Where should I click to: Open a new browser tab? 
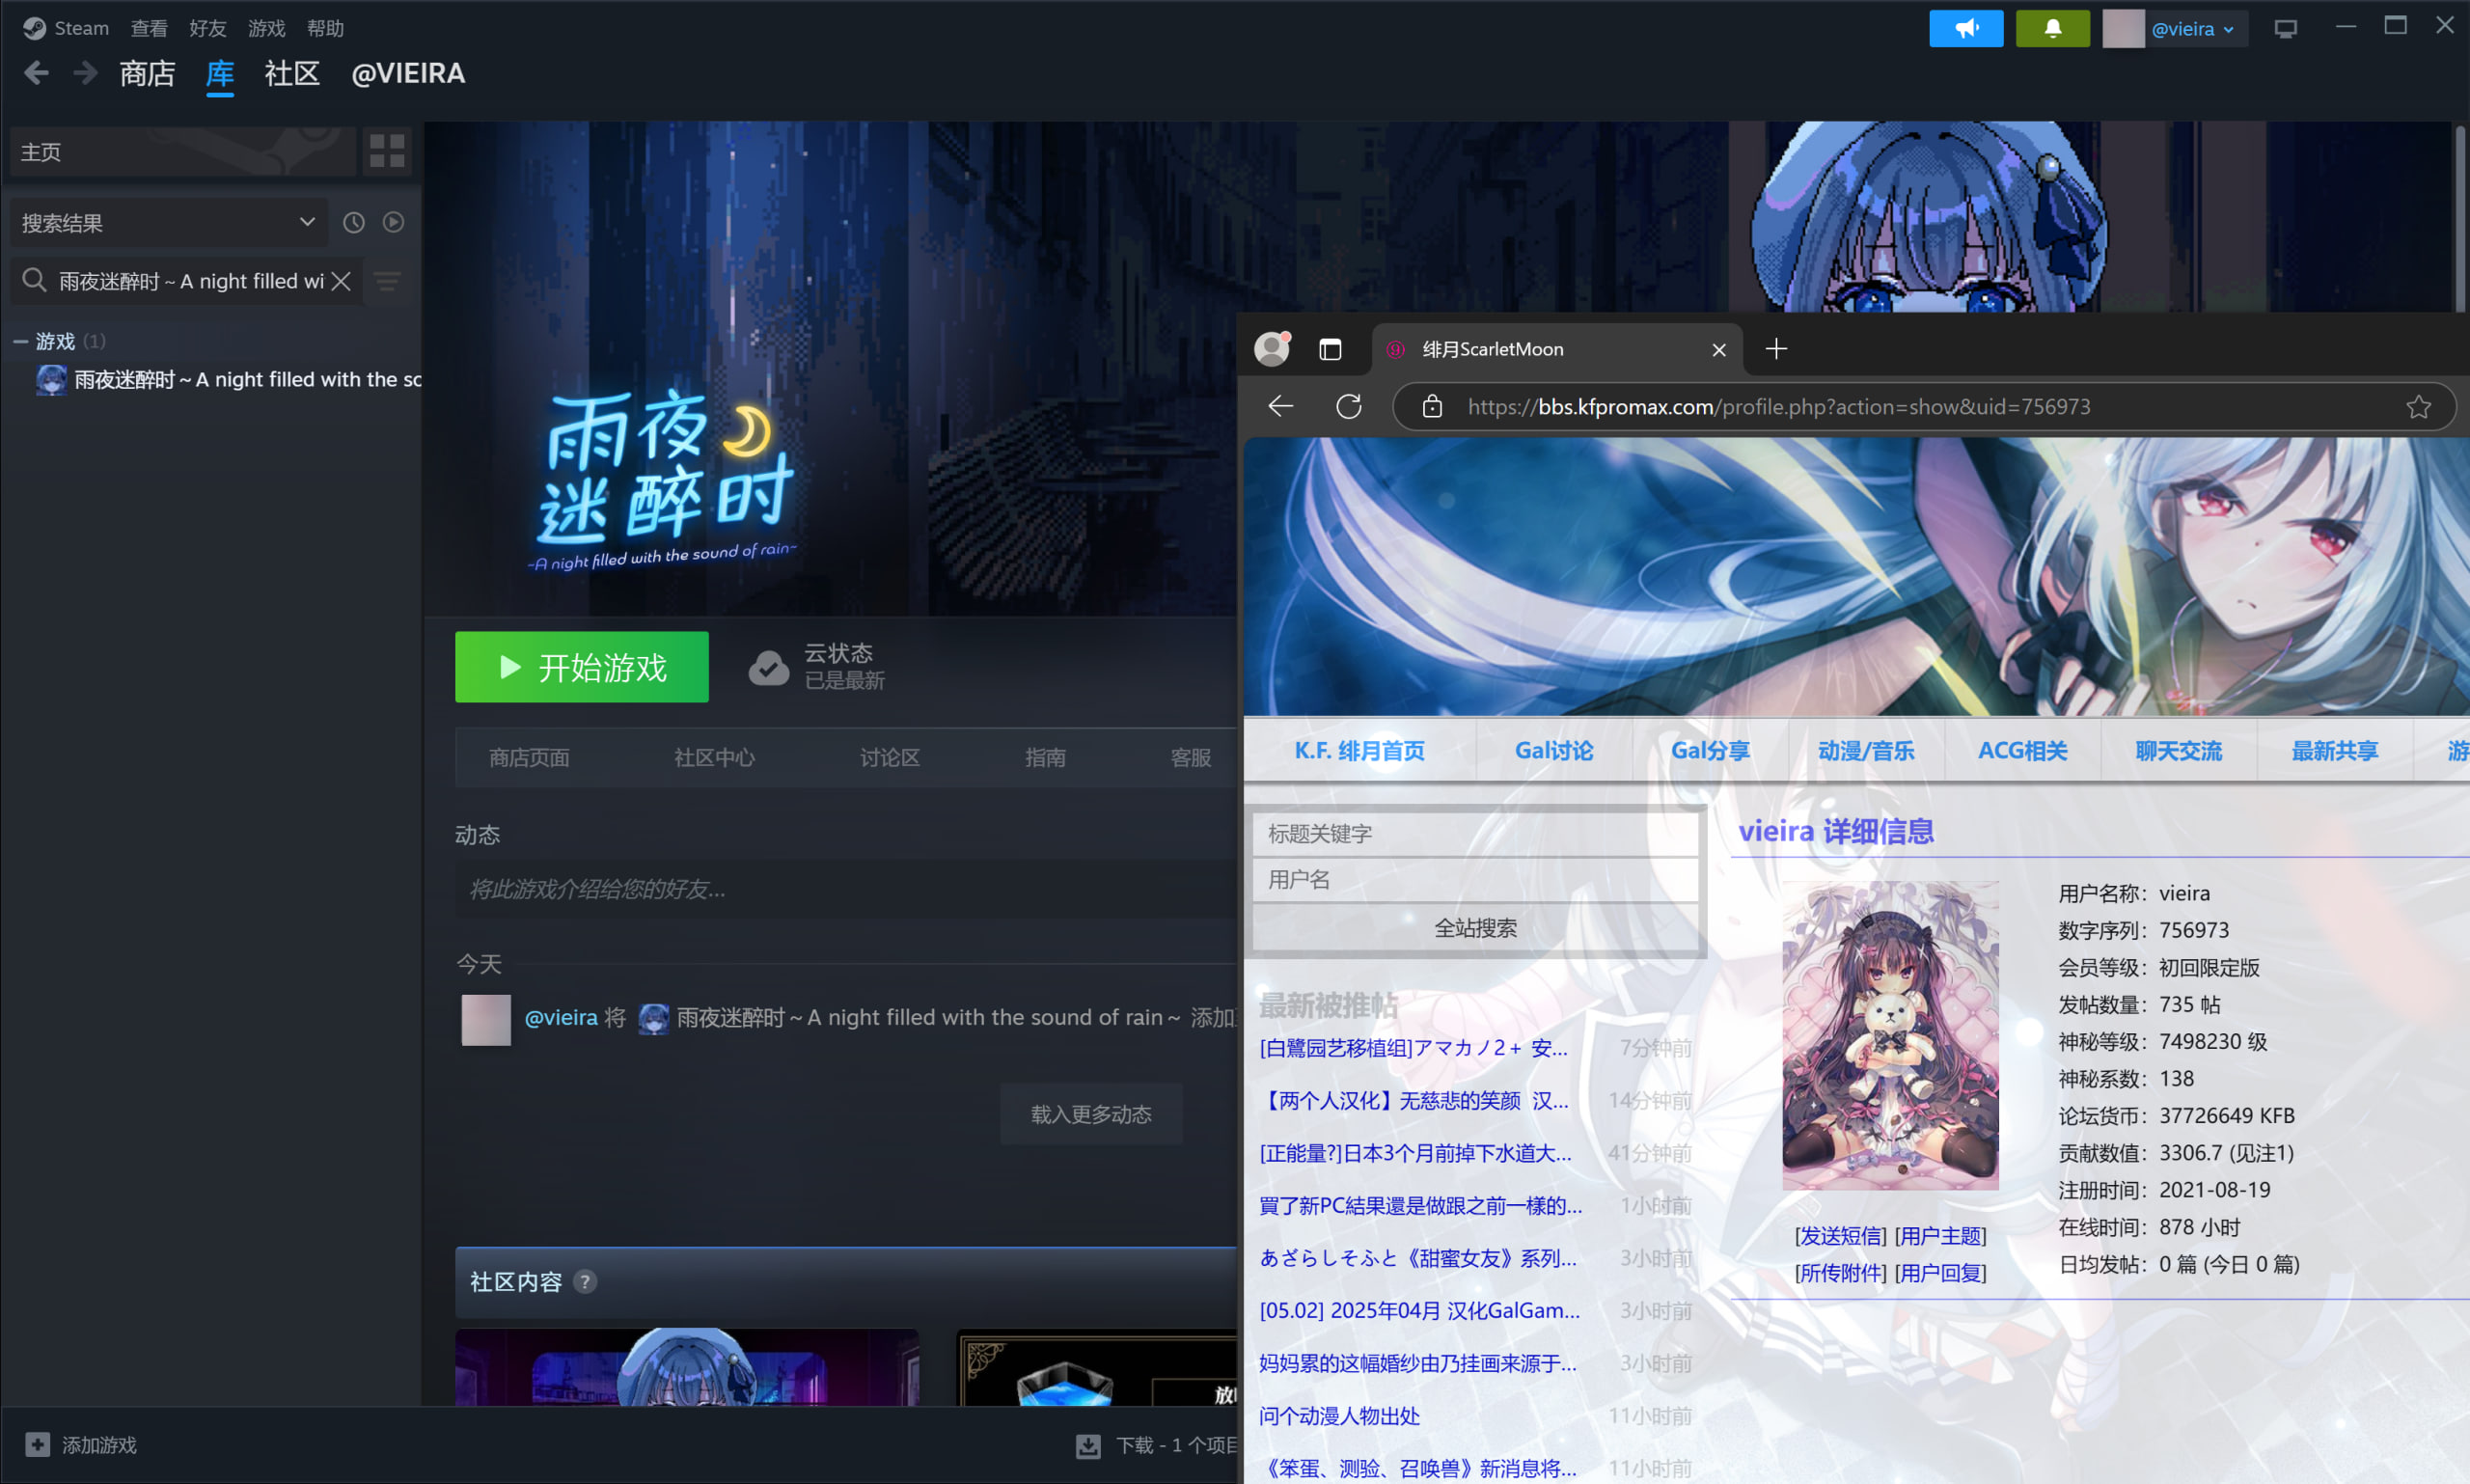(x=1776, y=348)
